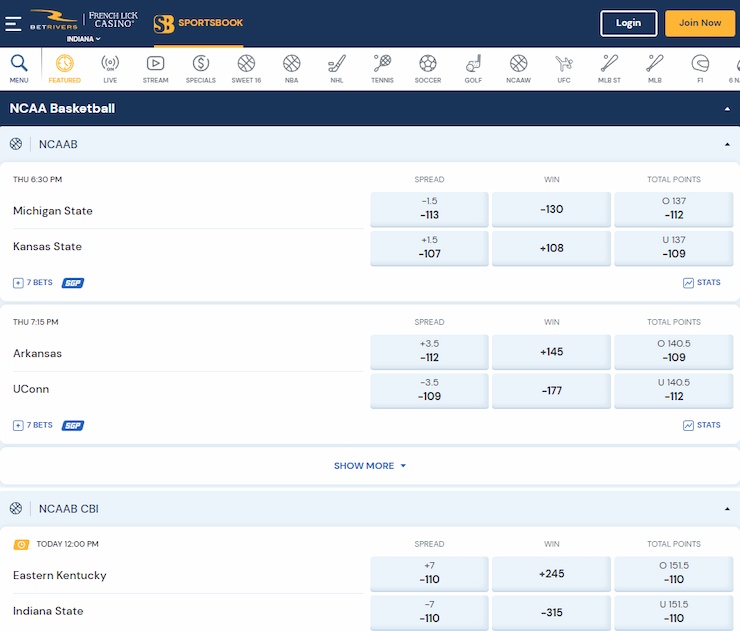Open the Indiana state selector

point(83,39)
